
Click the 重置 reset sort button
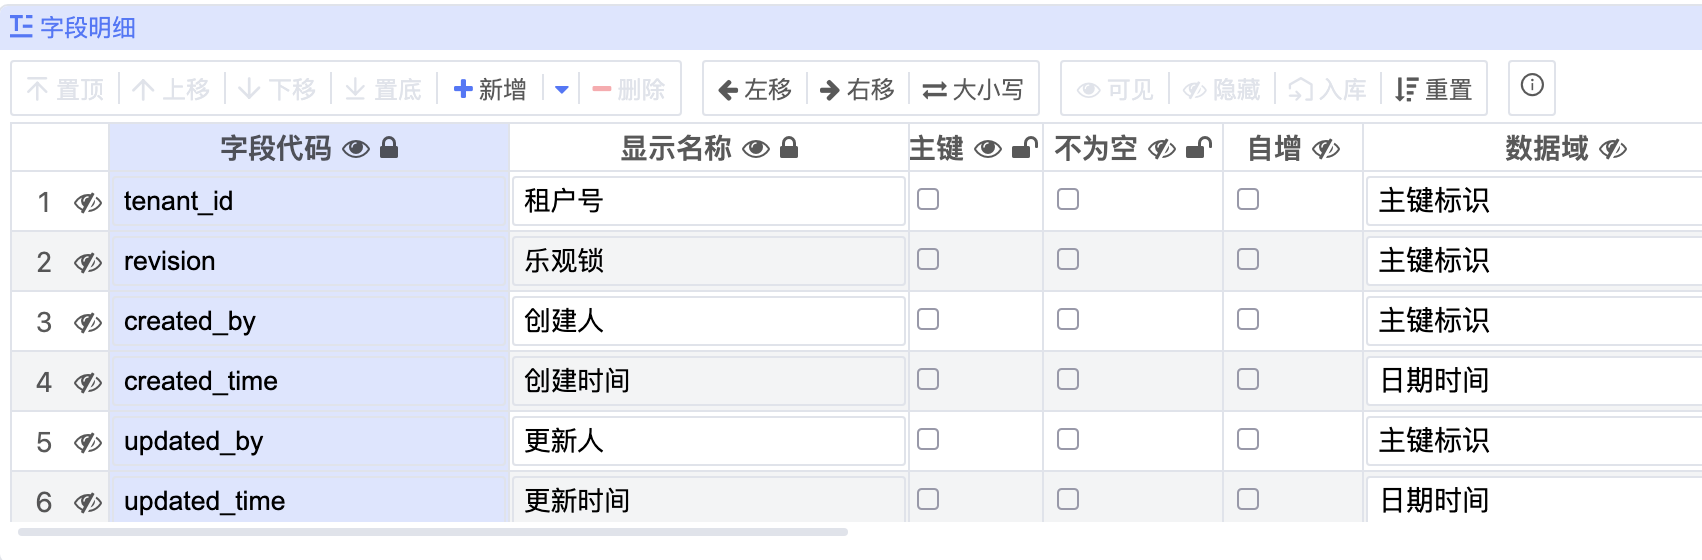click(1434, 90)
